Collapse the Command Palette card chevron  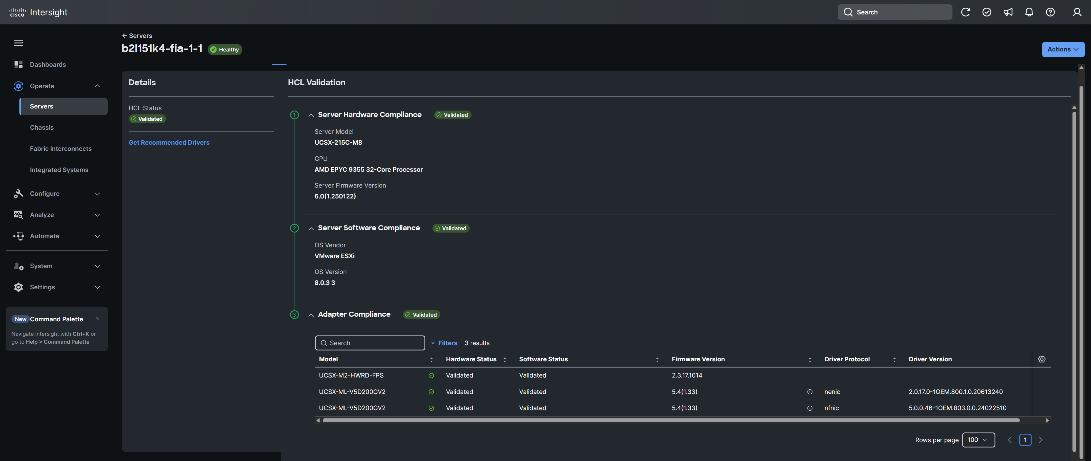(x=97, y=319)
